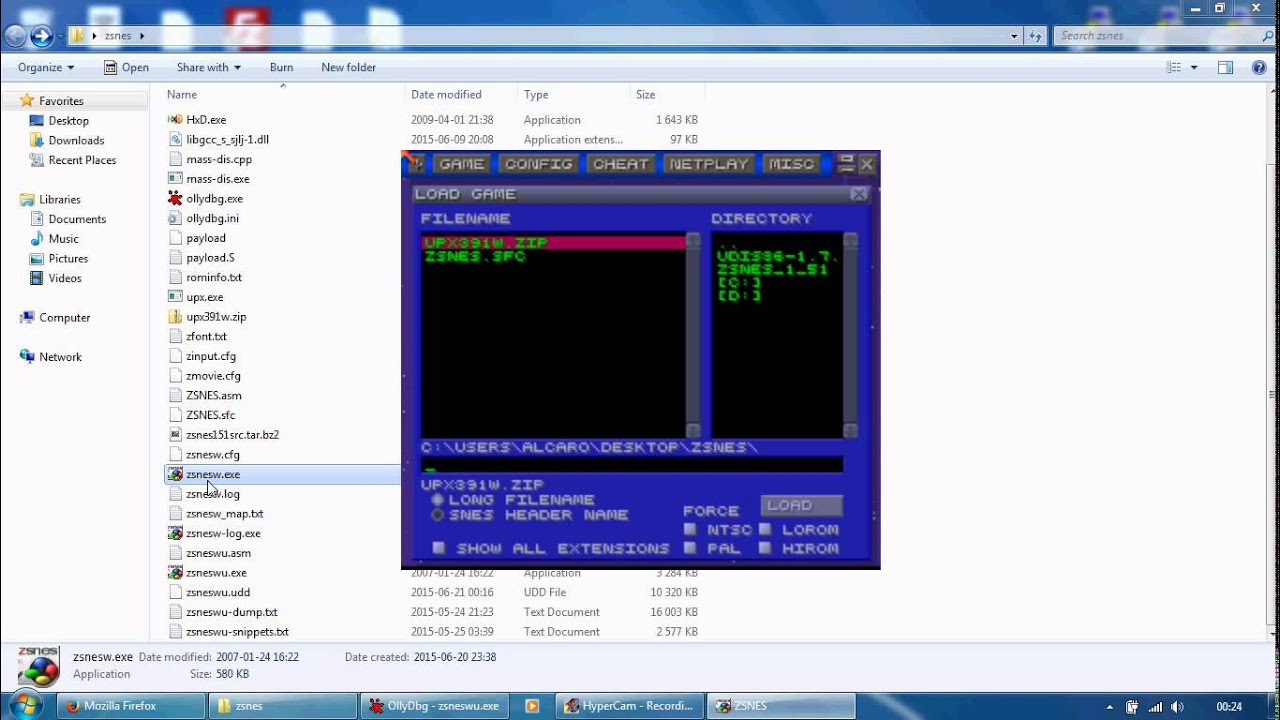Select Documents library in sidebar
Image resolution: width=1280 pixels, height=720 pixels.
click(77, 219)
